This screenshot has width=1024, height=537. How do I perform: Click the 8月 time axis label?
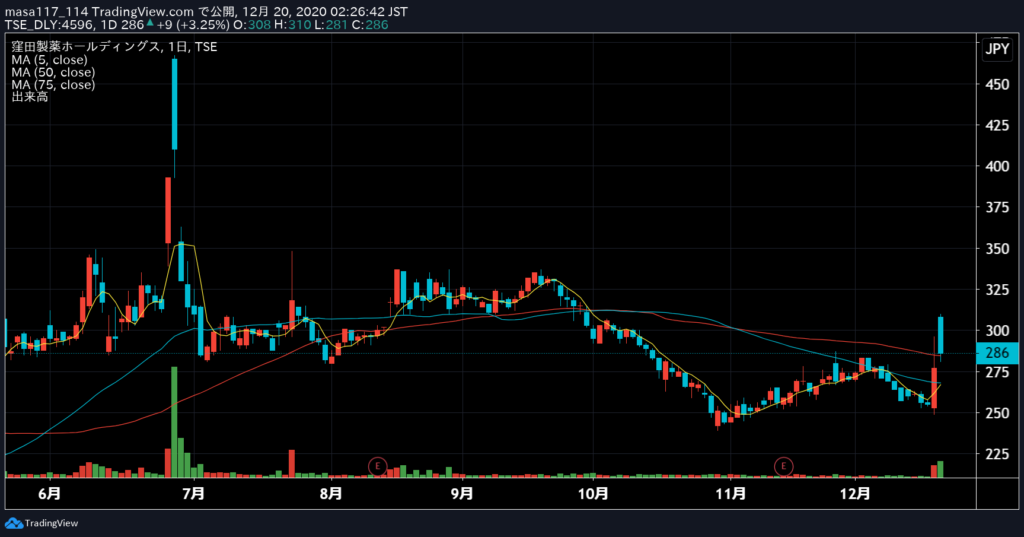(331, 493)
